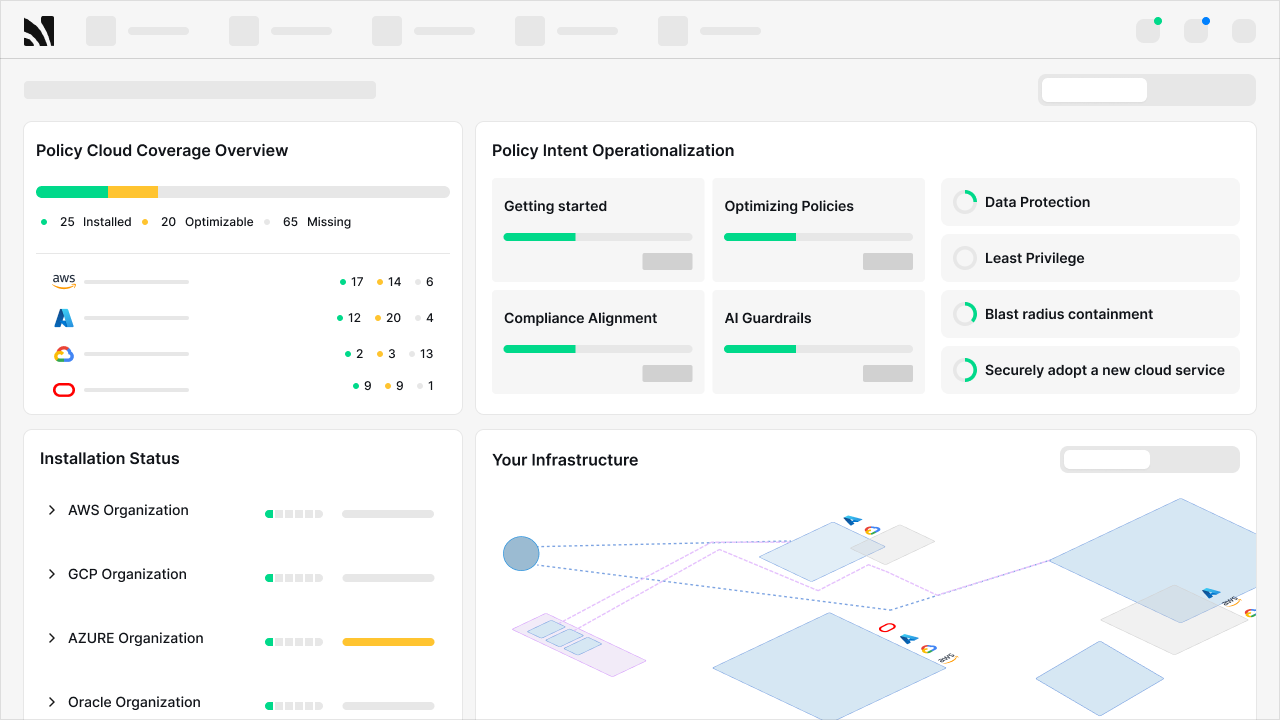The image size is (1280, 720).
Task: Open the header icon with blue dot
Action: click(1196, 31)
